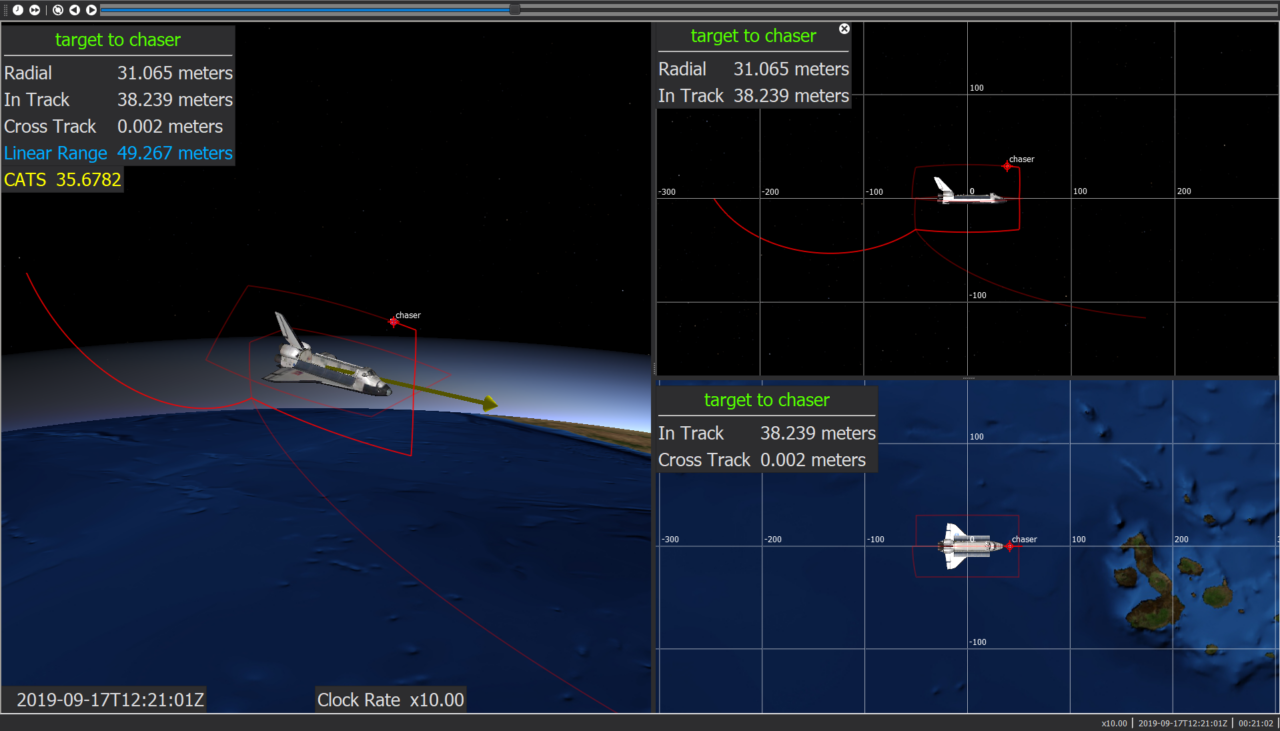
Task: Click the reverse playback arrow icon
Action: [x=73, y=10]
